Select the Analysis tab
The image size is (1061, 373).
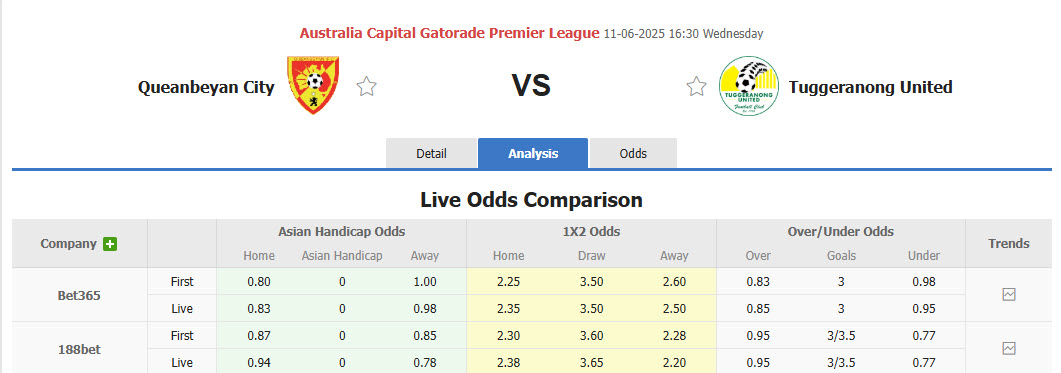pos(533,153)
